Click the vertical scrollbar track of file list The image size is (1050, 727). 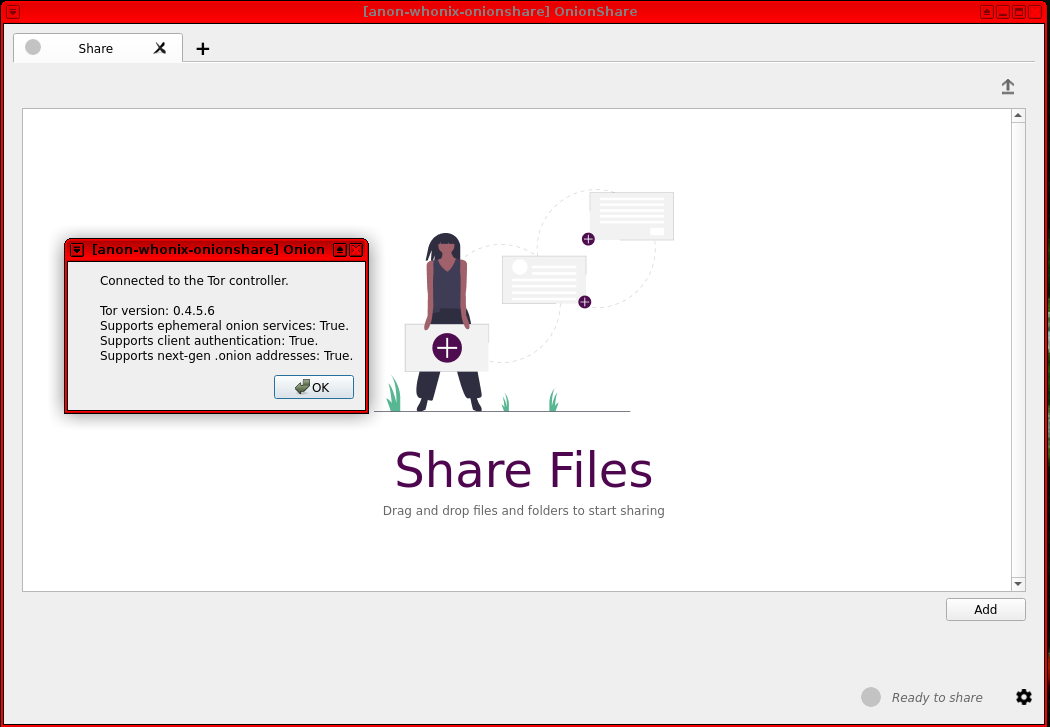pos(1018,350)
